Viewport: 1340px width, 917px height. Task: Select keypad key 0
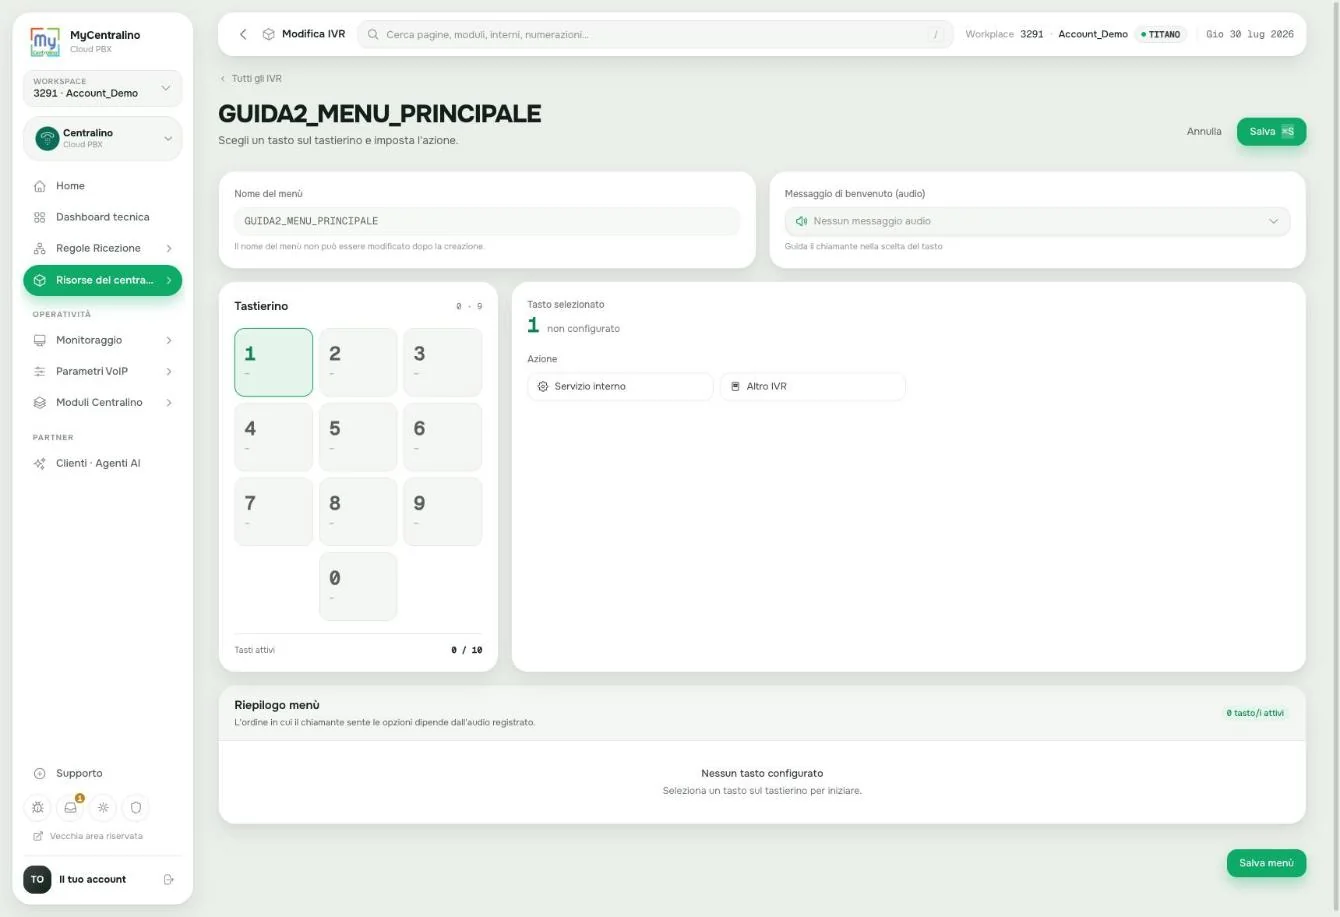[358, 587]
